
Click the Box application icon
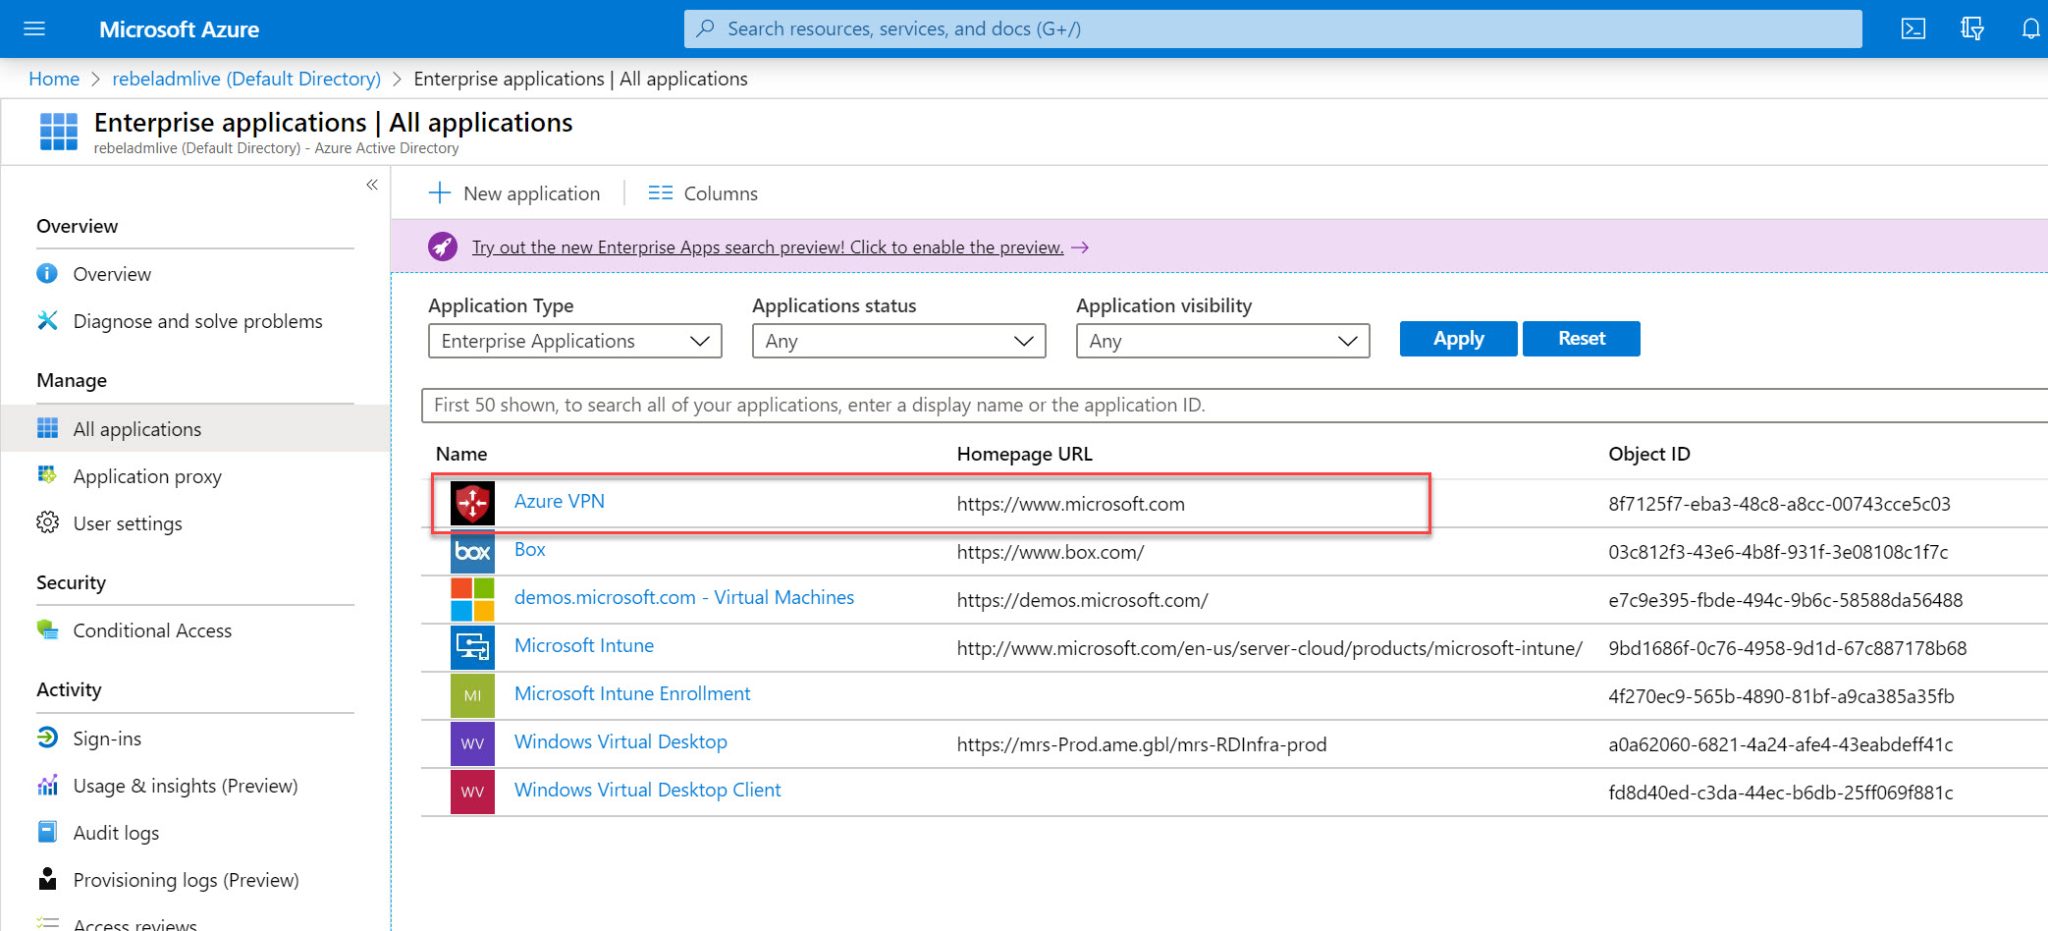click(x=472, y=551)
